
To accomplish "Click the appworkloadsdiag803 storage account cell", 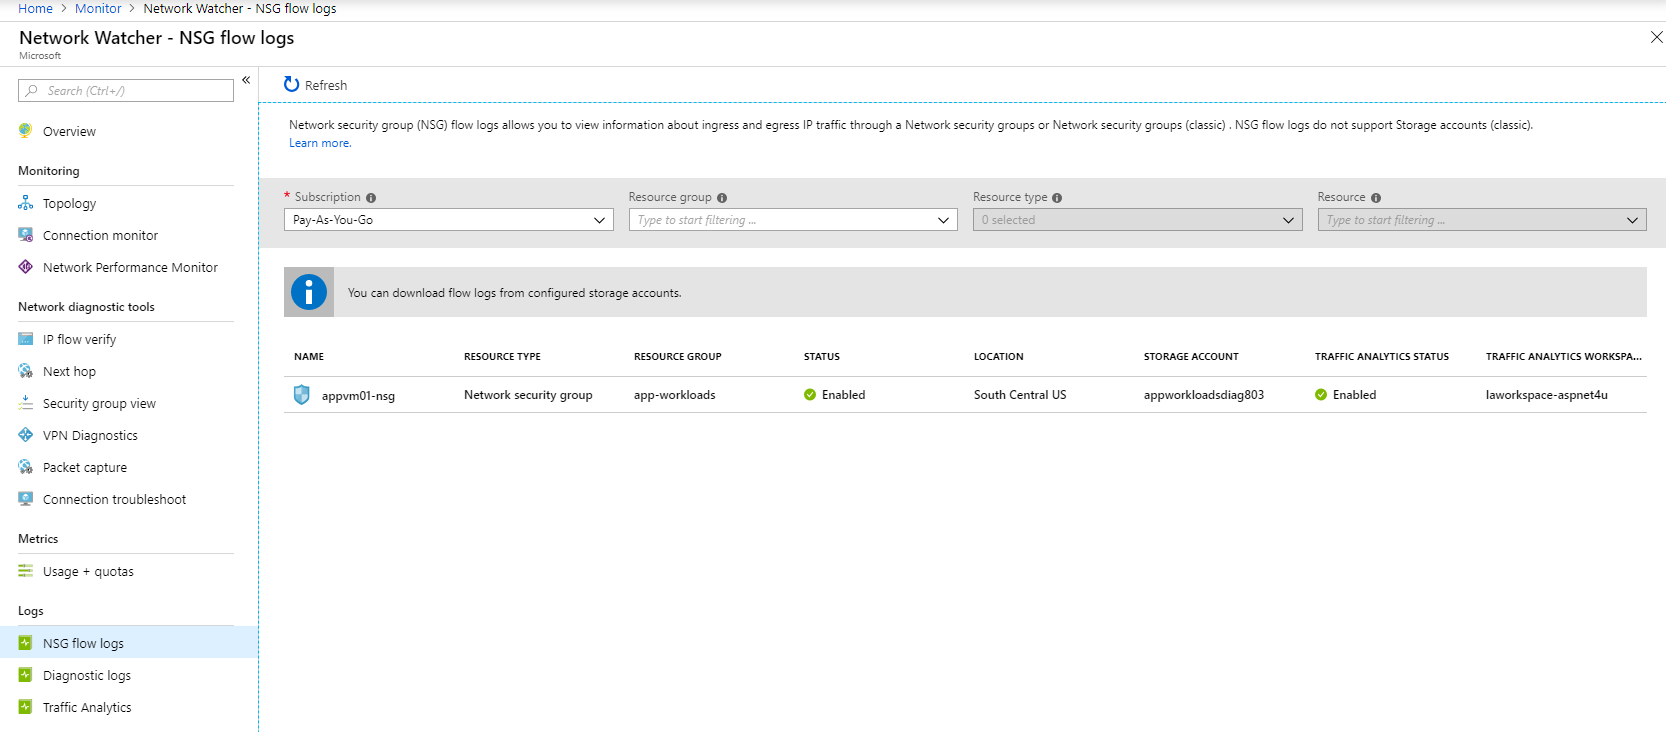I will 1204,395.
